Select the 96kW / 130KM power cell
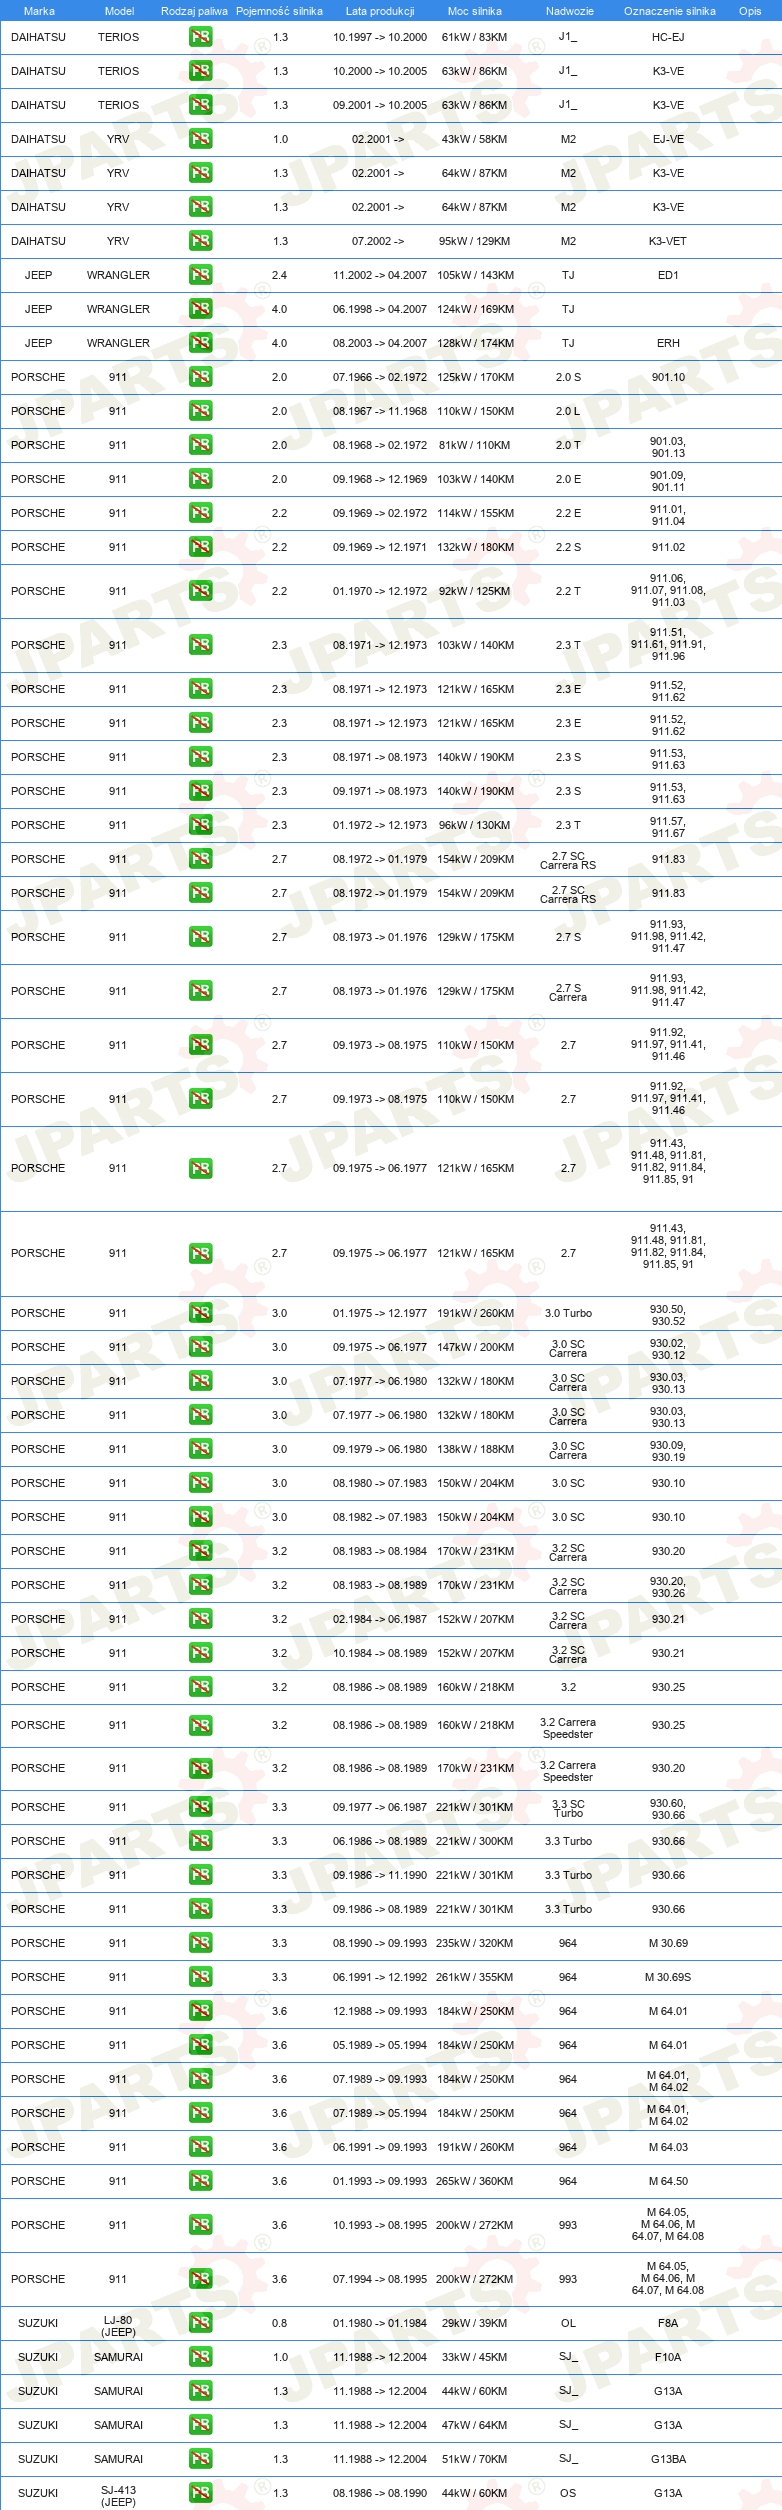 pos(474,825)
